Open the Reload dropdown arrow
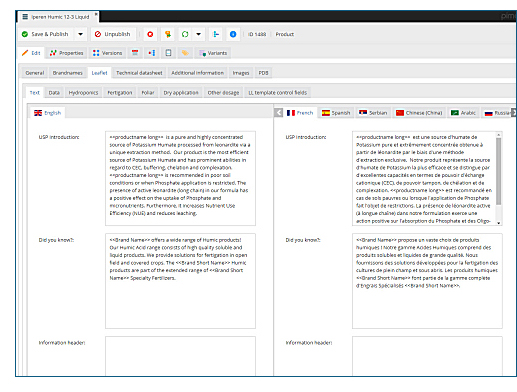517x392 pixels. tap(199, 34)
